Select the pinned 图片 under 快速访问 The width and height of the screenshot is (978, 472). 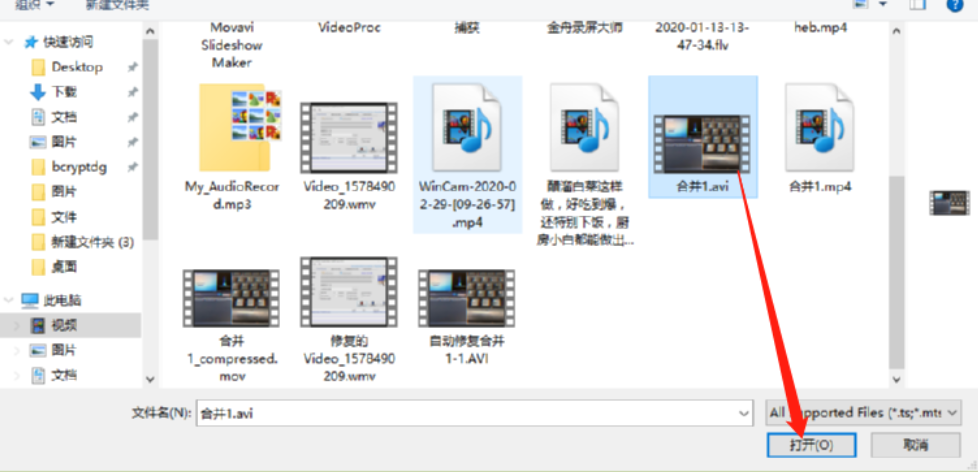[x=64, y=142]
